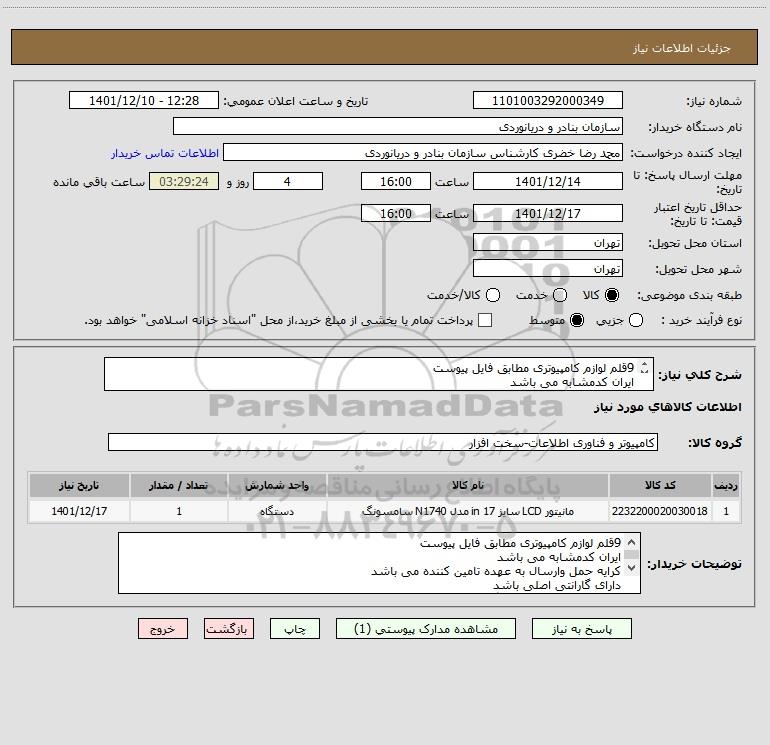Click the شماره نیاز label
770x745 pixels.
tap(714, 101)
